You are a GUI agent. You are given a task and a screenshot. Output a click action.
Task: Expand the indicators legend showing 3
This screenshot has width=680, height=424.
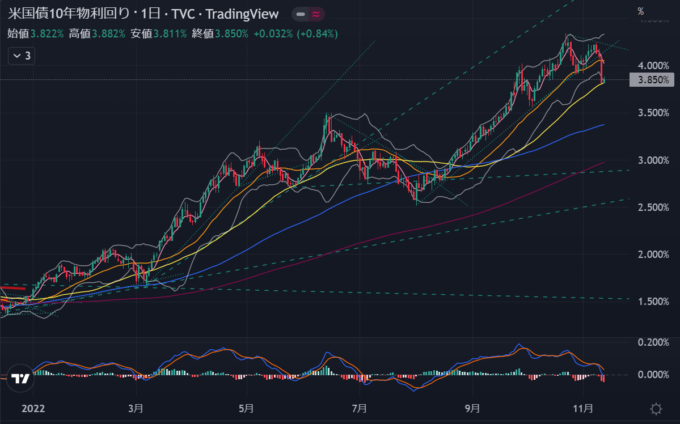pyautogui.click(x=19, y=57)
